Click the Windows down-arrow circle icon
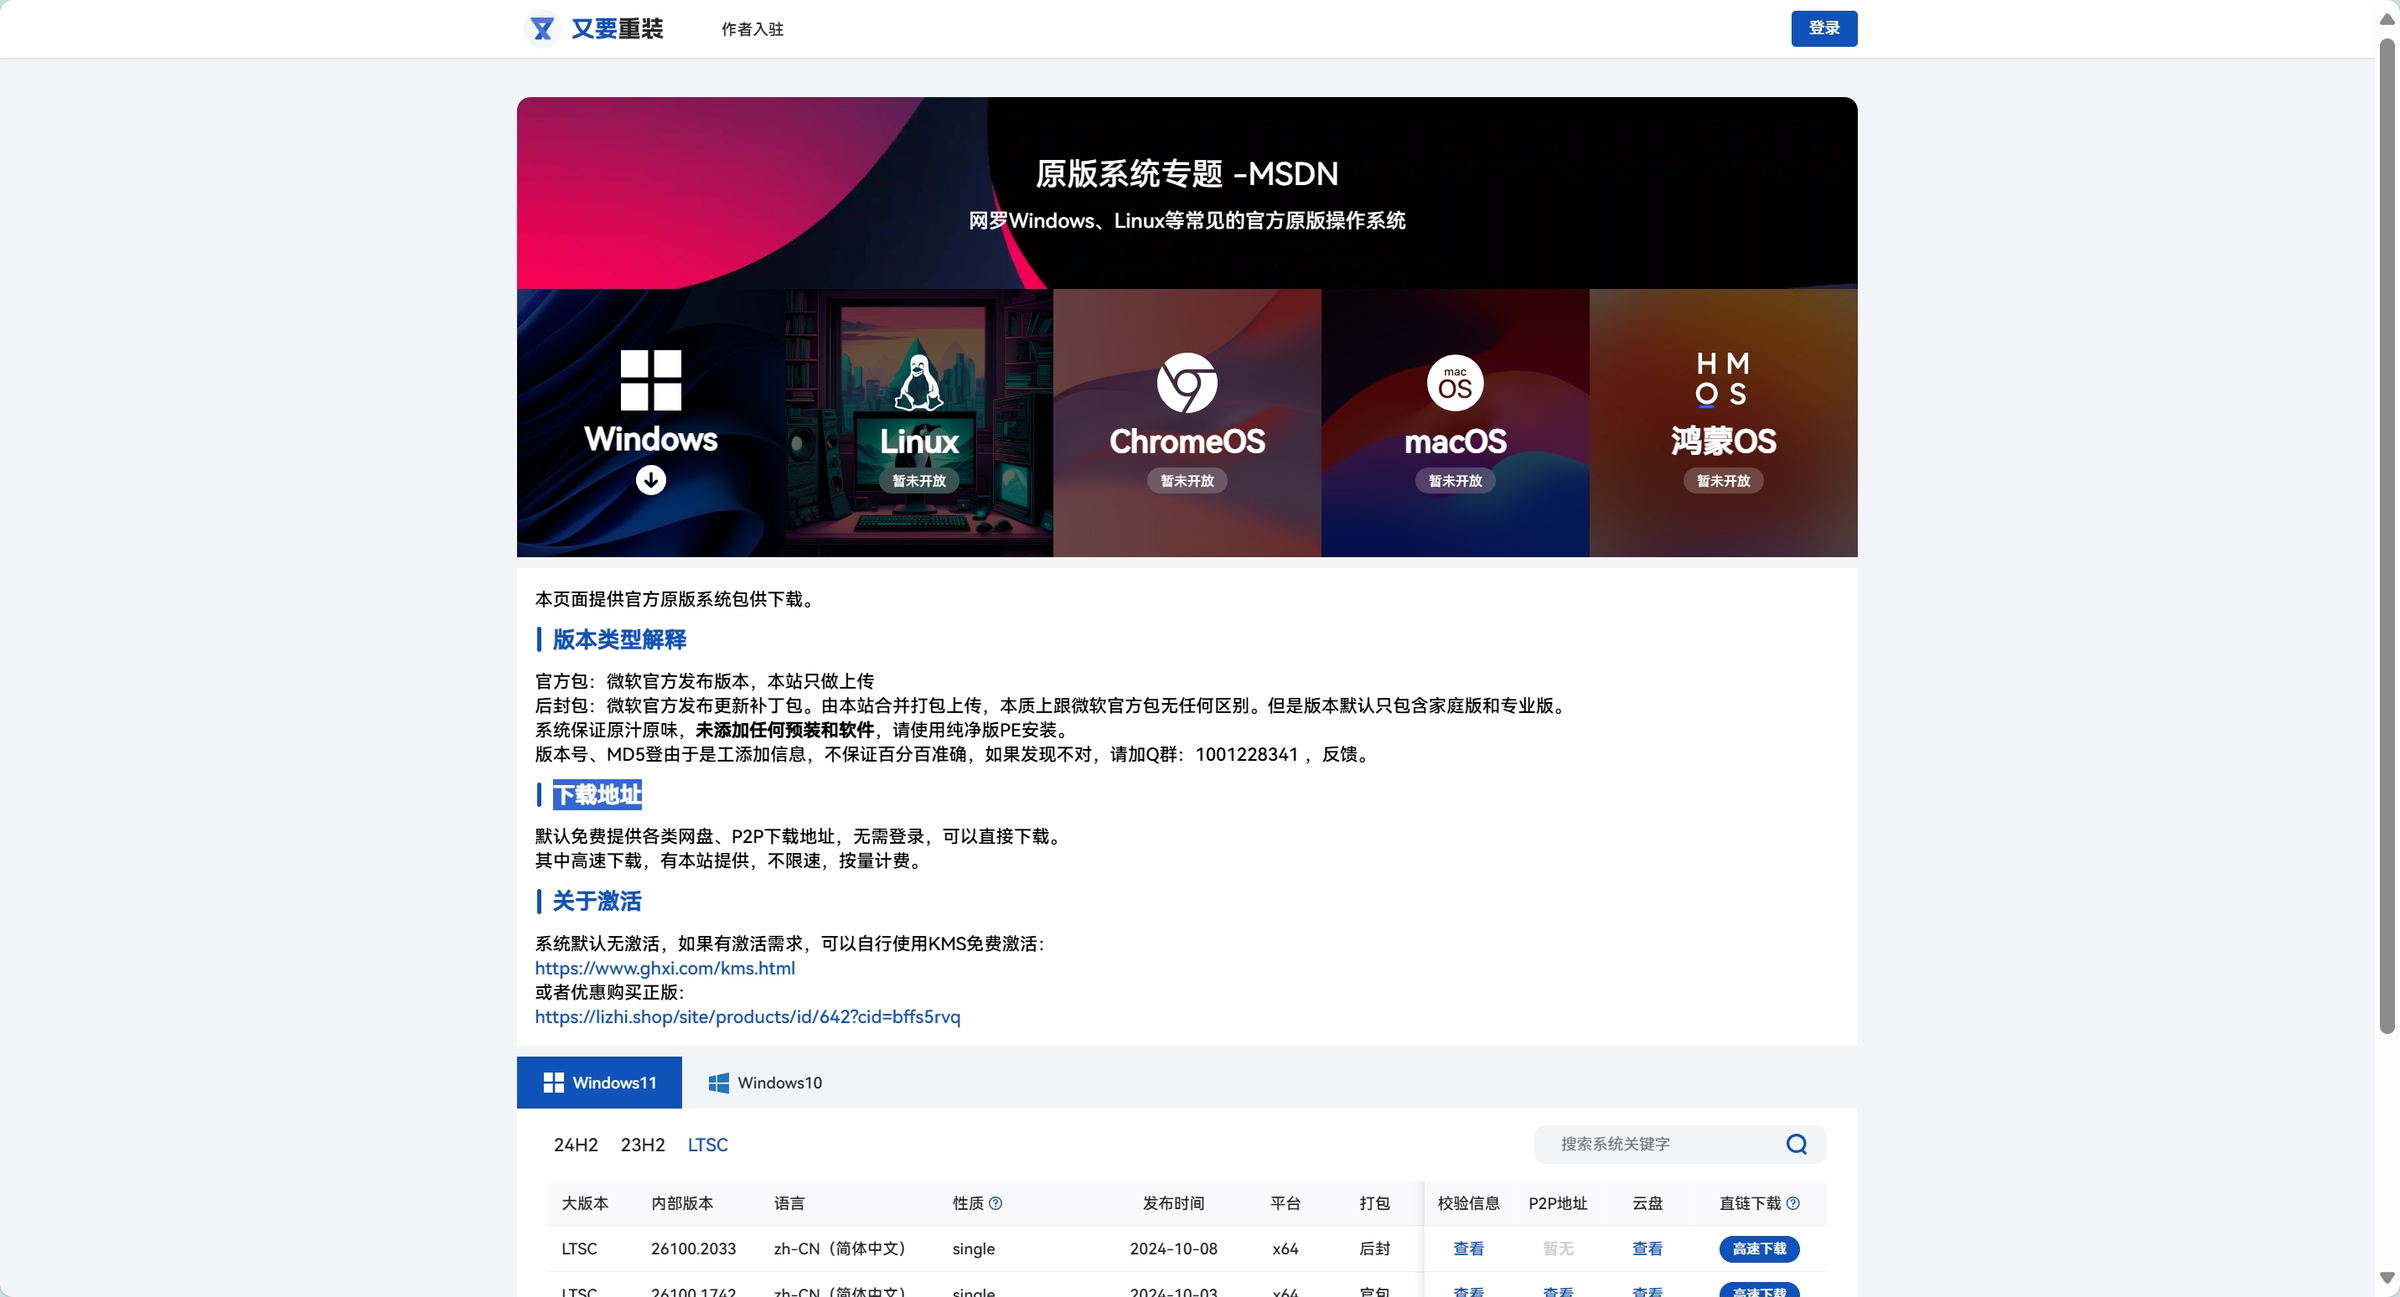This screenshot has height=1297, width=2400. point(651,480)
